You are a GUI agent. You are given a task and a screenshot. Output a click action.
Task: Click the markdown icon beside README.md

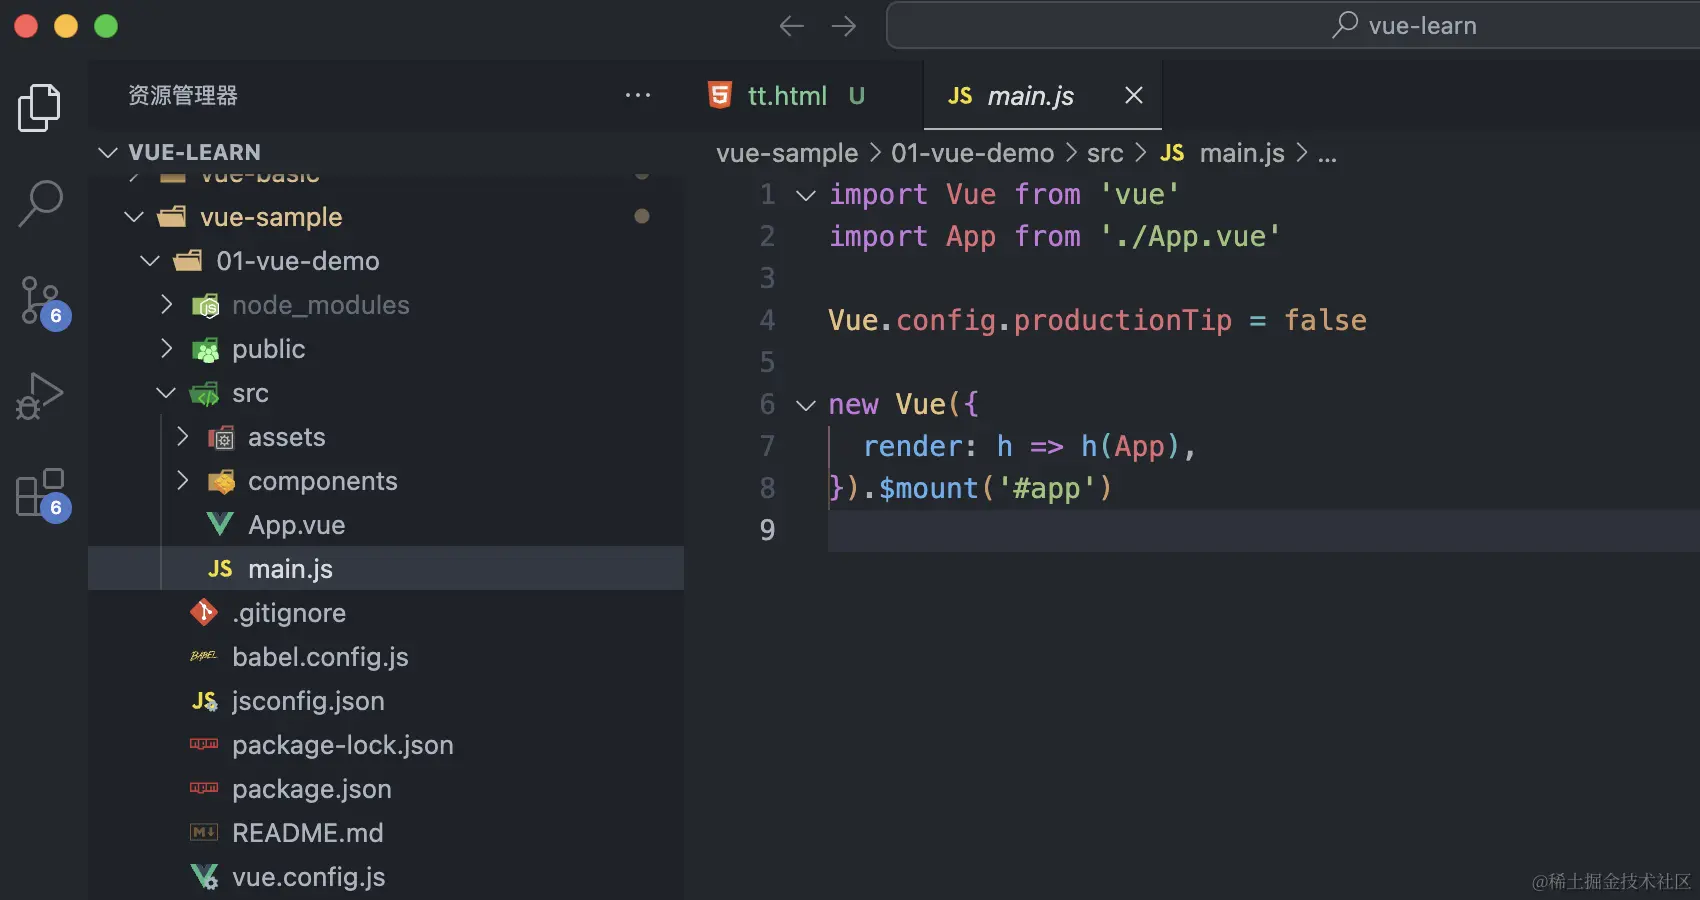204,832
